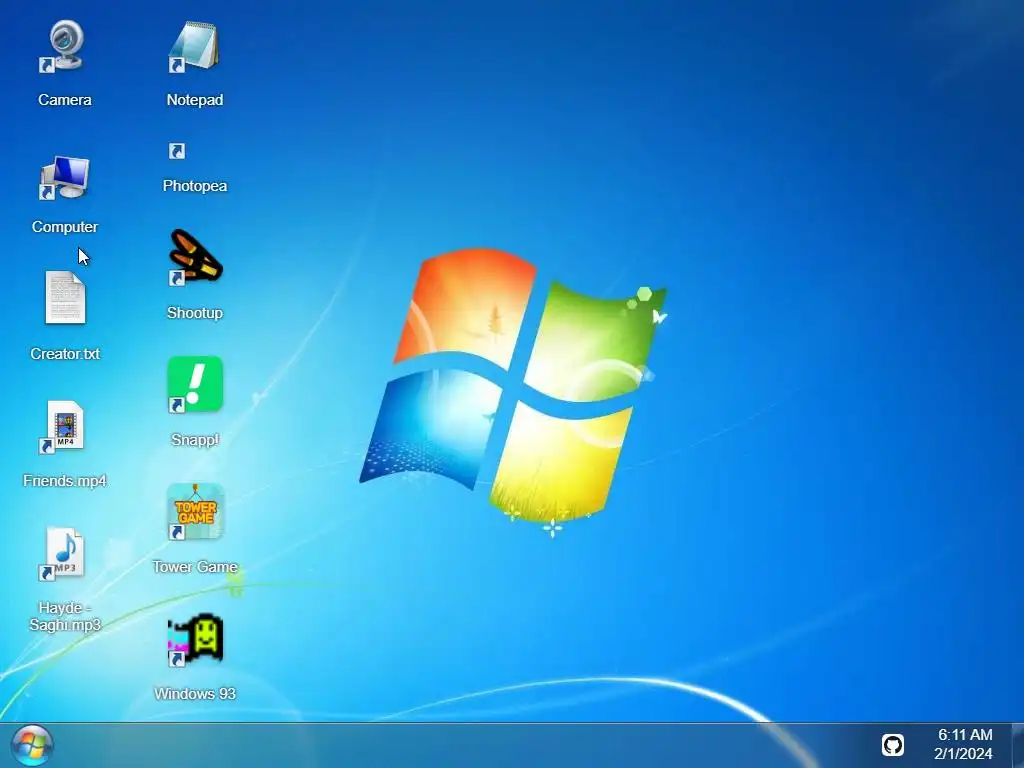The width and height of the screenshot is (1024, 768).
Task: Launch the Tower Game icon
Action: [x=195, y=511]
